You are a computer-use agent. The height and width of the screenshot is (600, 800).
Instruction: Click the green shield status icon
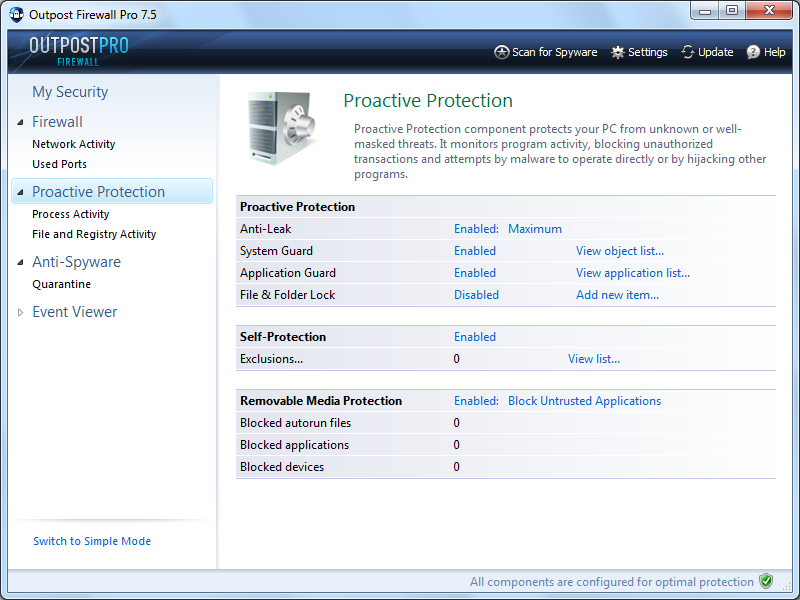766,581
